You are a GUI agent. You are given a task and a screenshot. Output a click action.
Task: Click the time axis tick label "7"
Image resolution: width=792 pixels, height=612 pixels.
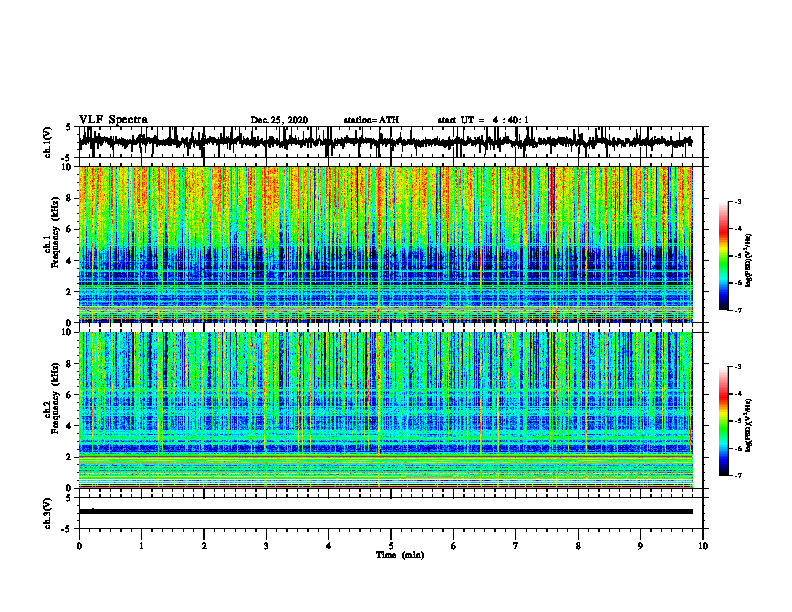[516, 546]
